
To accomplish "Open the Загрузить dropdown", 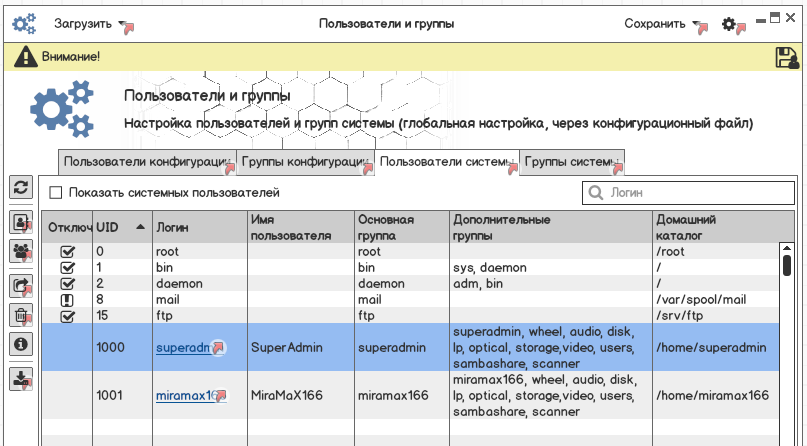I will tap(93, 24).
